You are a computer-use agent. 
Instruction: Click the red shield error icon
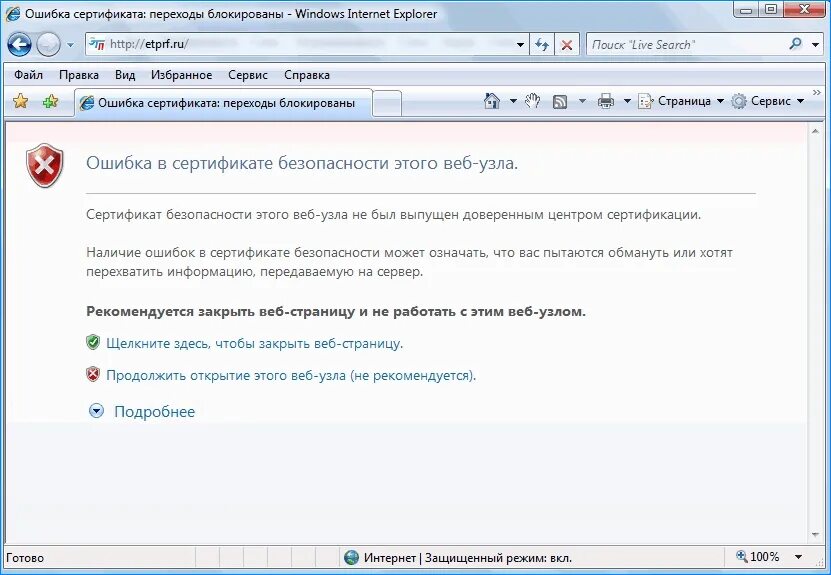(x=45, y=165)
